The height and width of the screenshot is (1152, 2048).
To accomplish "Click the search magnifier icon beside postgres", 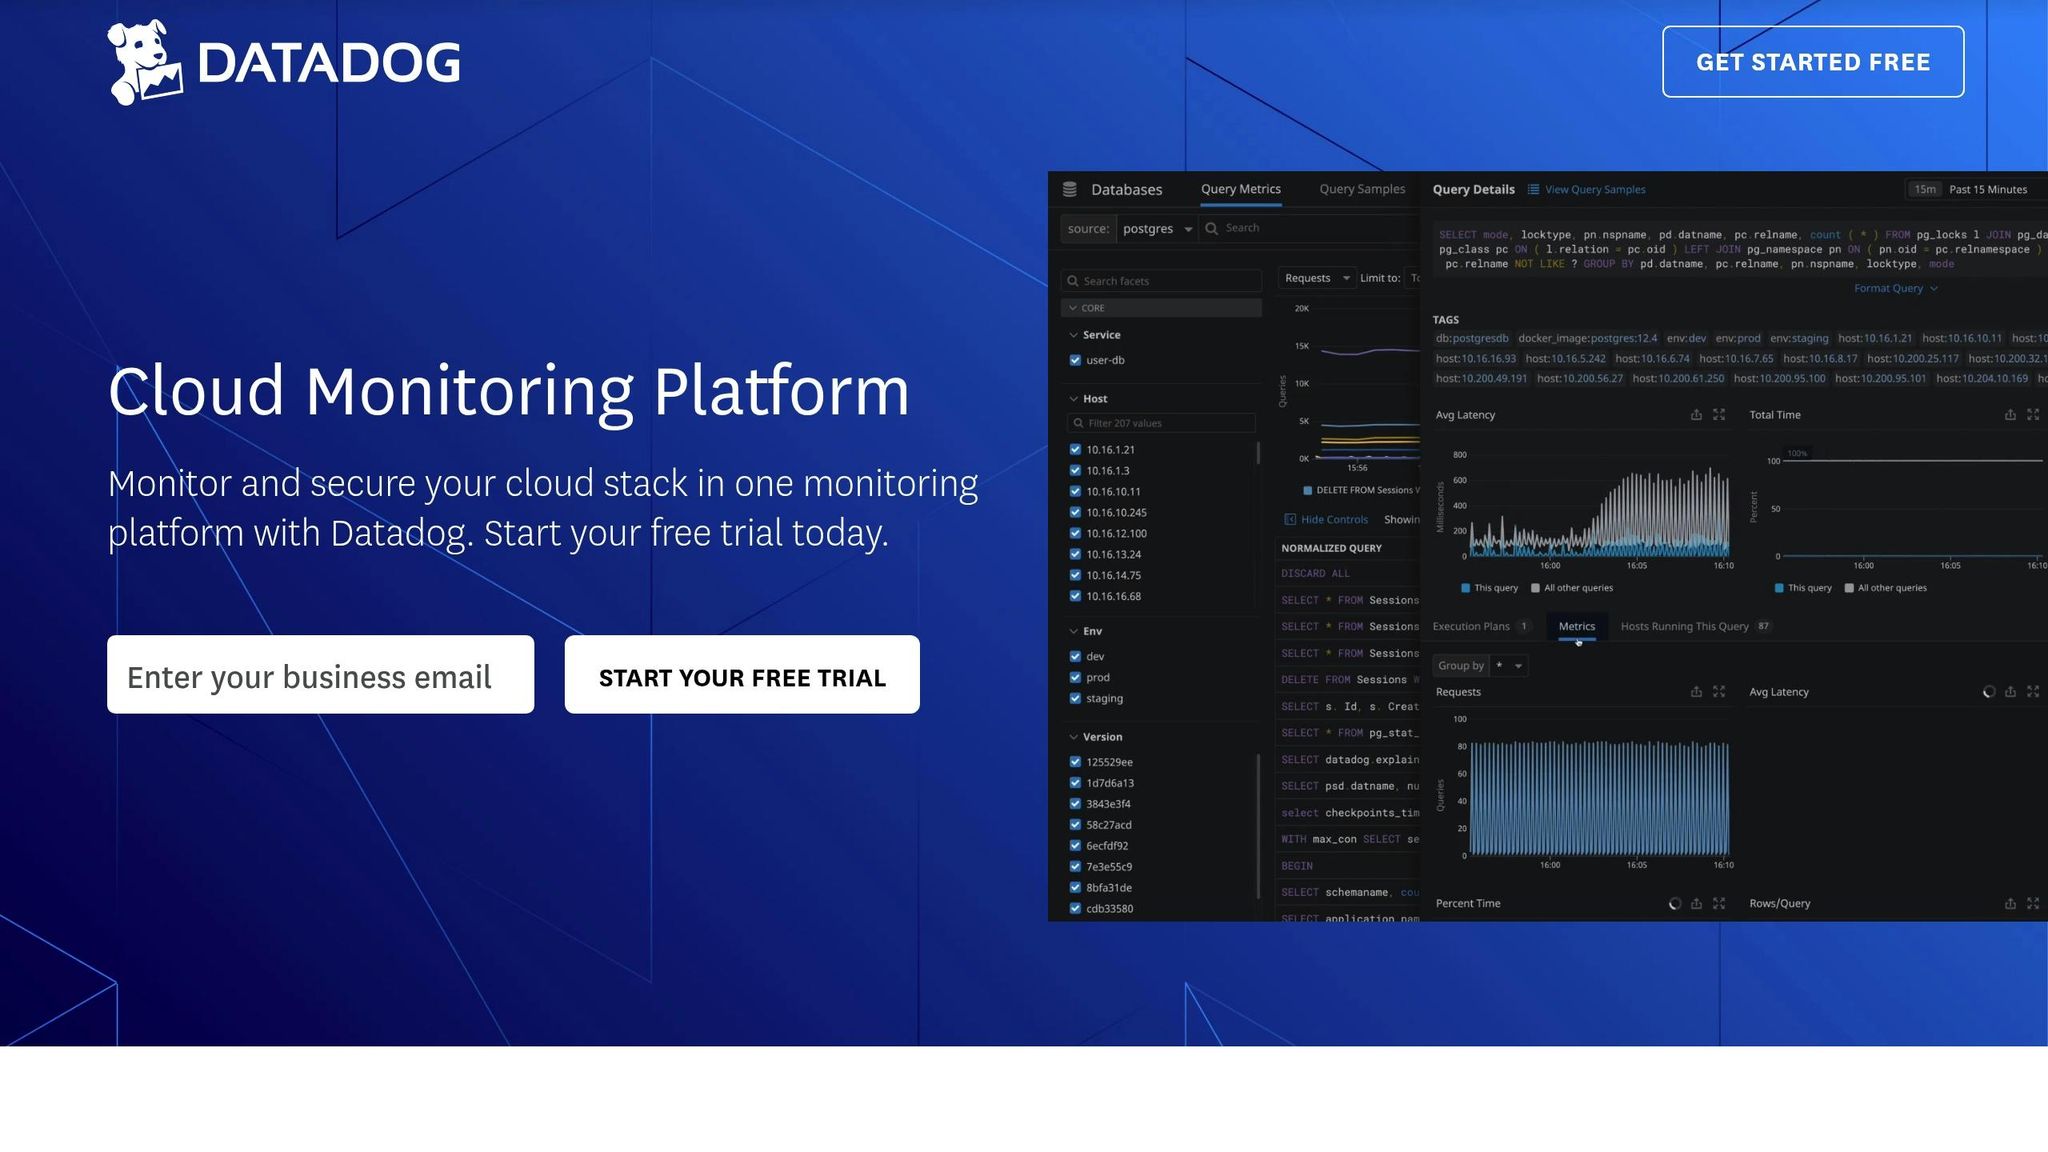I will click(x=1212, y=228).
